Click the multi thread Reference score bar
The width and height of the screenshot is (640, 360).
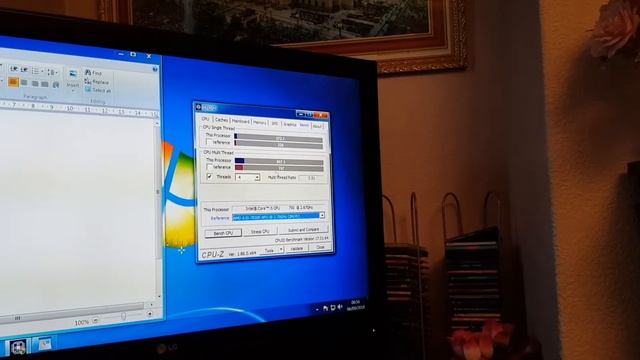point(280,168)
